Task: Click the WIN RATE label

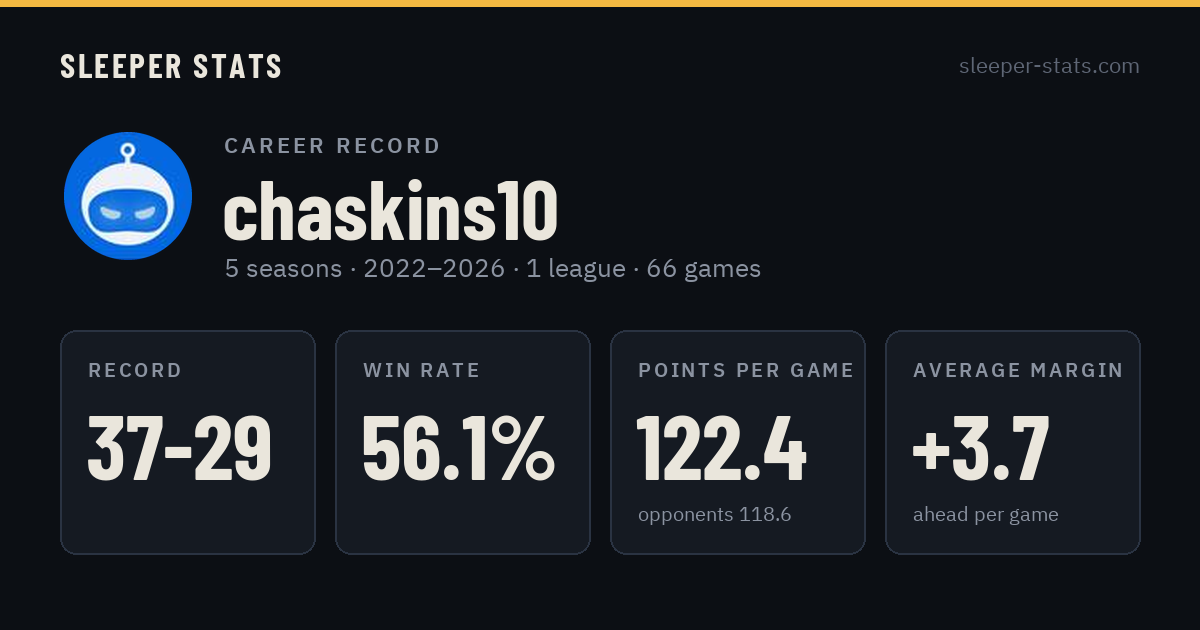Action: click(x=422, y=371)
